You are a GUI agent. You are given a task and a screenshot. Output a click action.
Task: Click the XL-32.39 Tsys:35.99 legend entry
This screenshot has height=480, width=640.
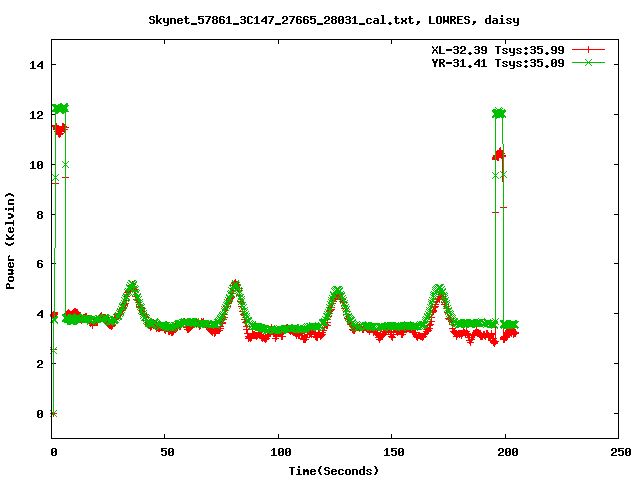coord(498,50)
